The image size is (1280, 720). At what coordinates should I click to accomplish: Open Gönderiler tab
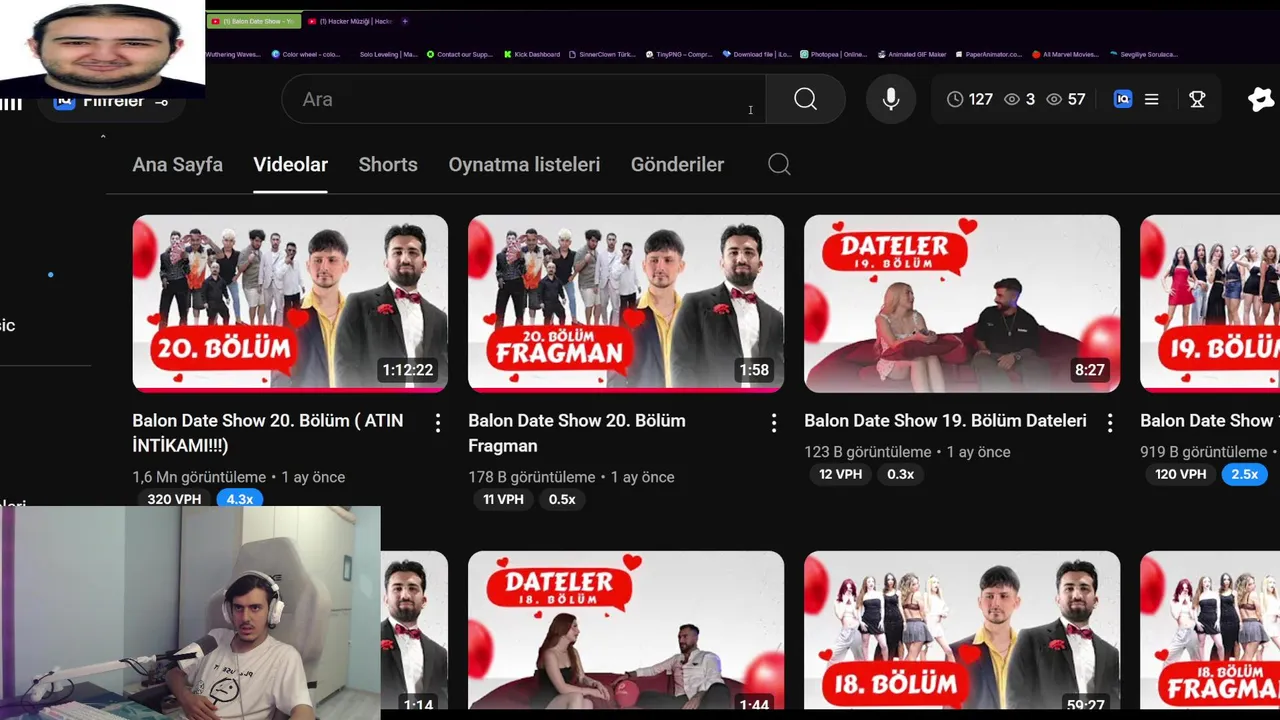pyautogui.click(x=677, y=164)
